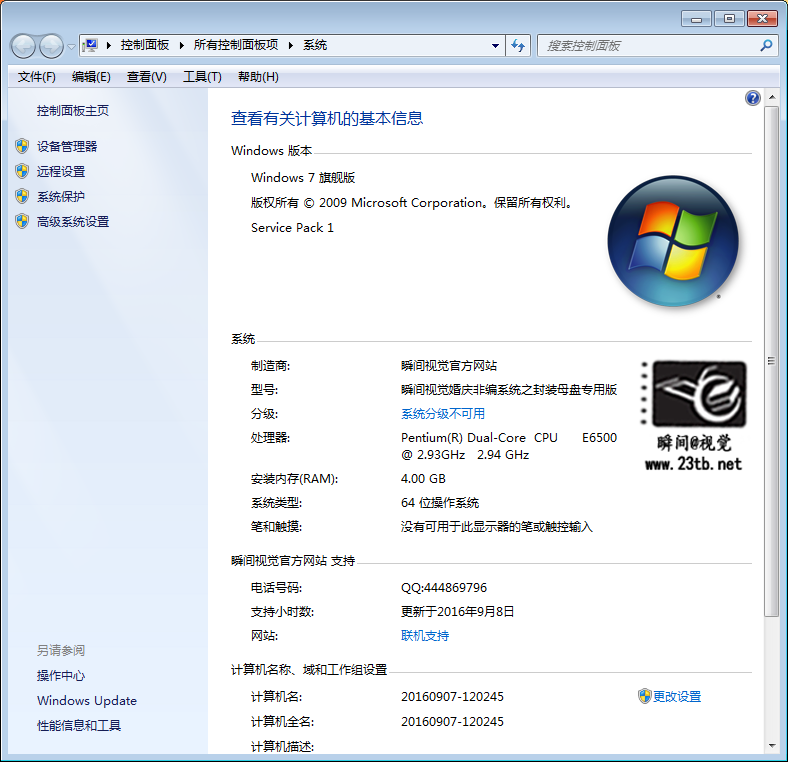Click shield icon next to 更改设置

[x=645, y=697]
